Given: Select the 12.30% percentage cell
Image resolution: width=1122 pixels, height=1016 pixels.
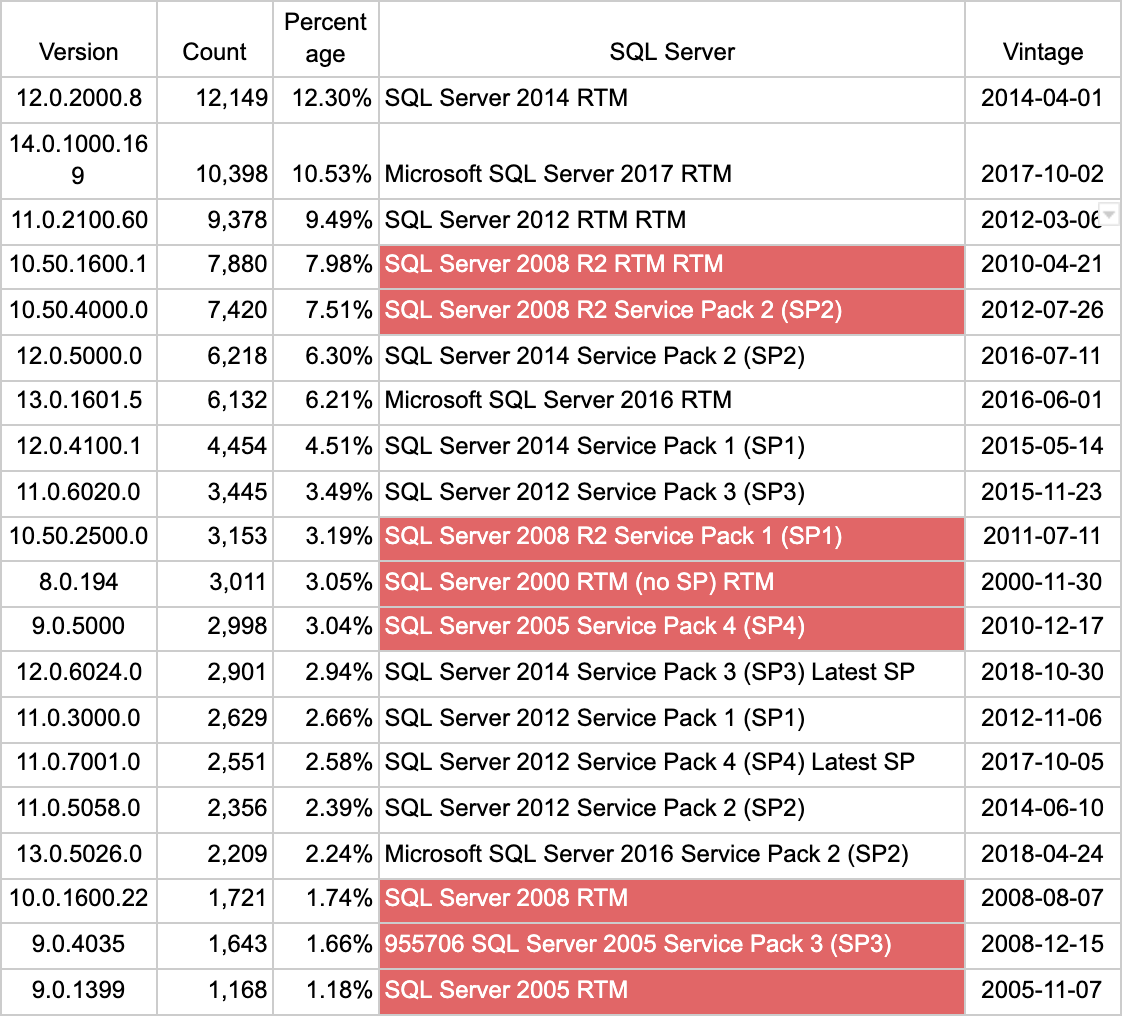Looking at the screenshot, I should tap(325, 98).
